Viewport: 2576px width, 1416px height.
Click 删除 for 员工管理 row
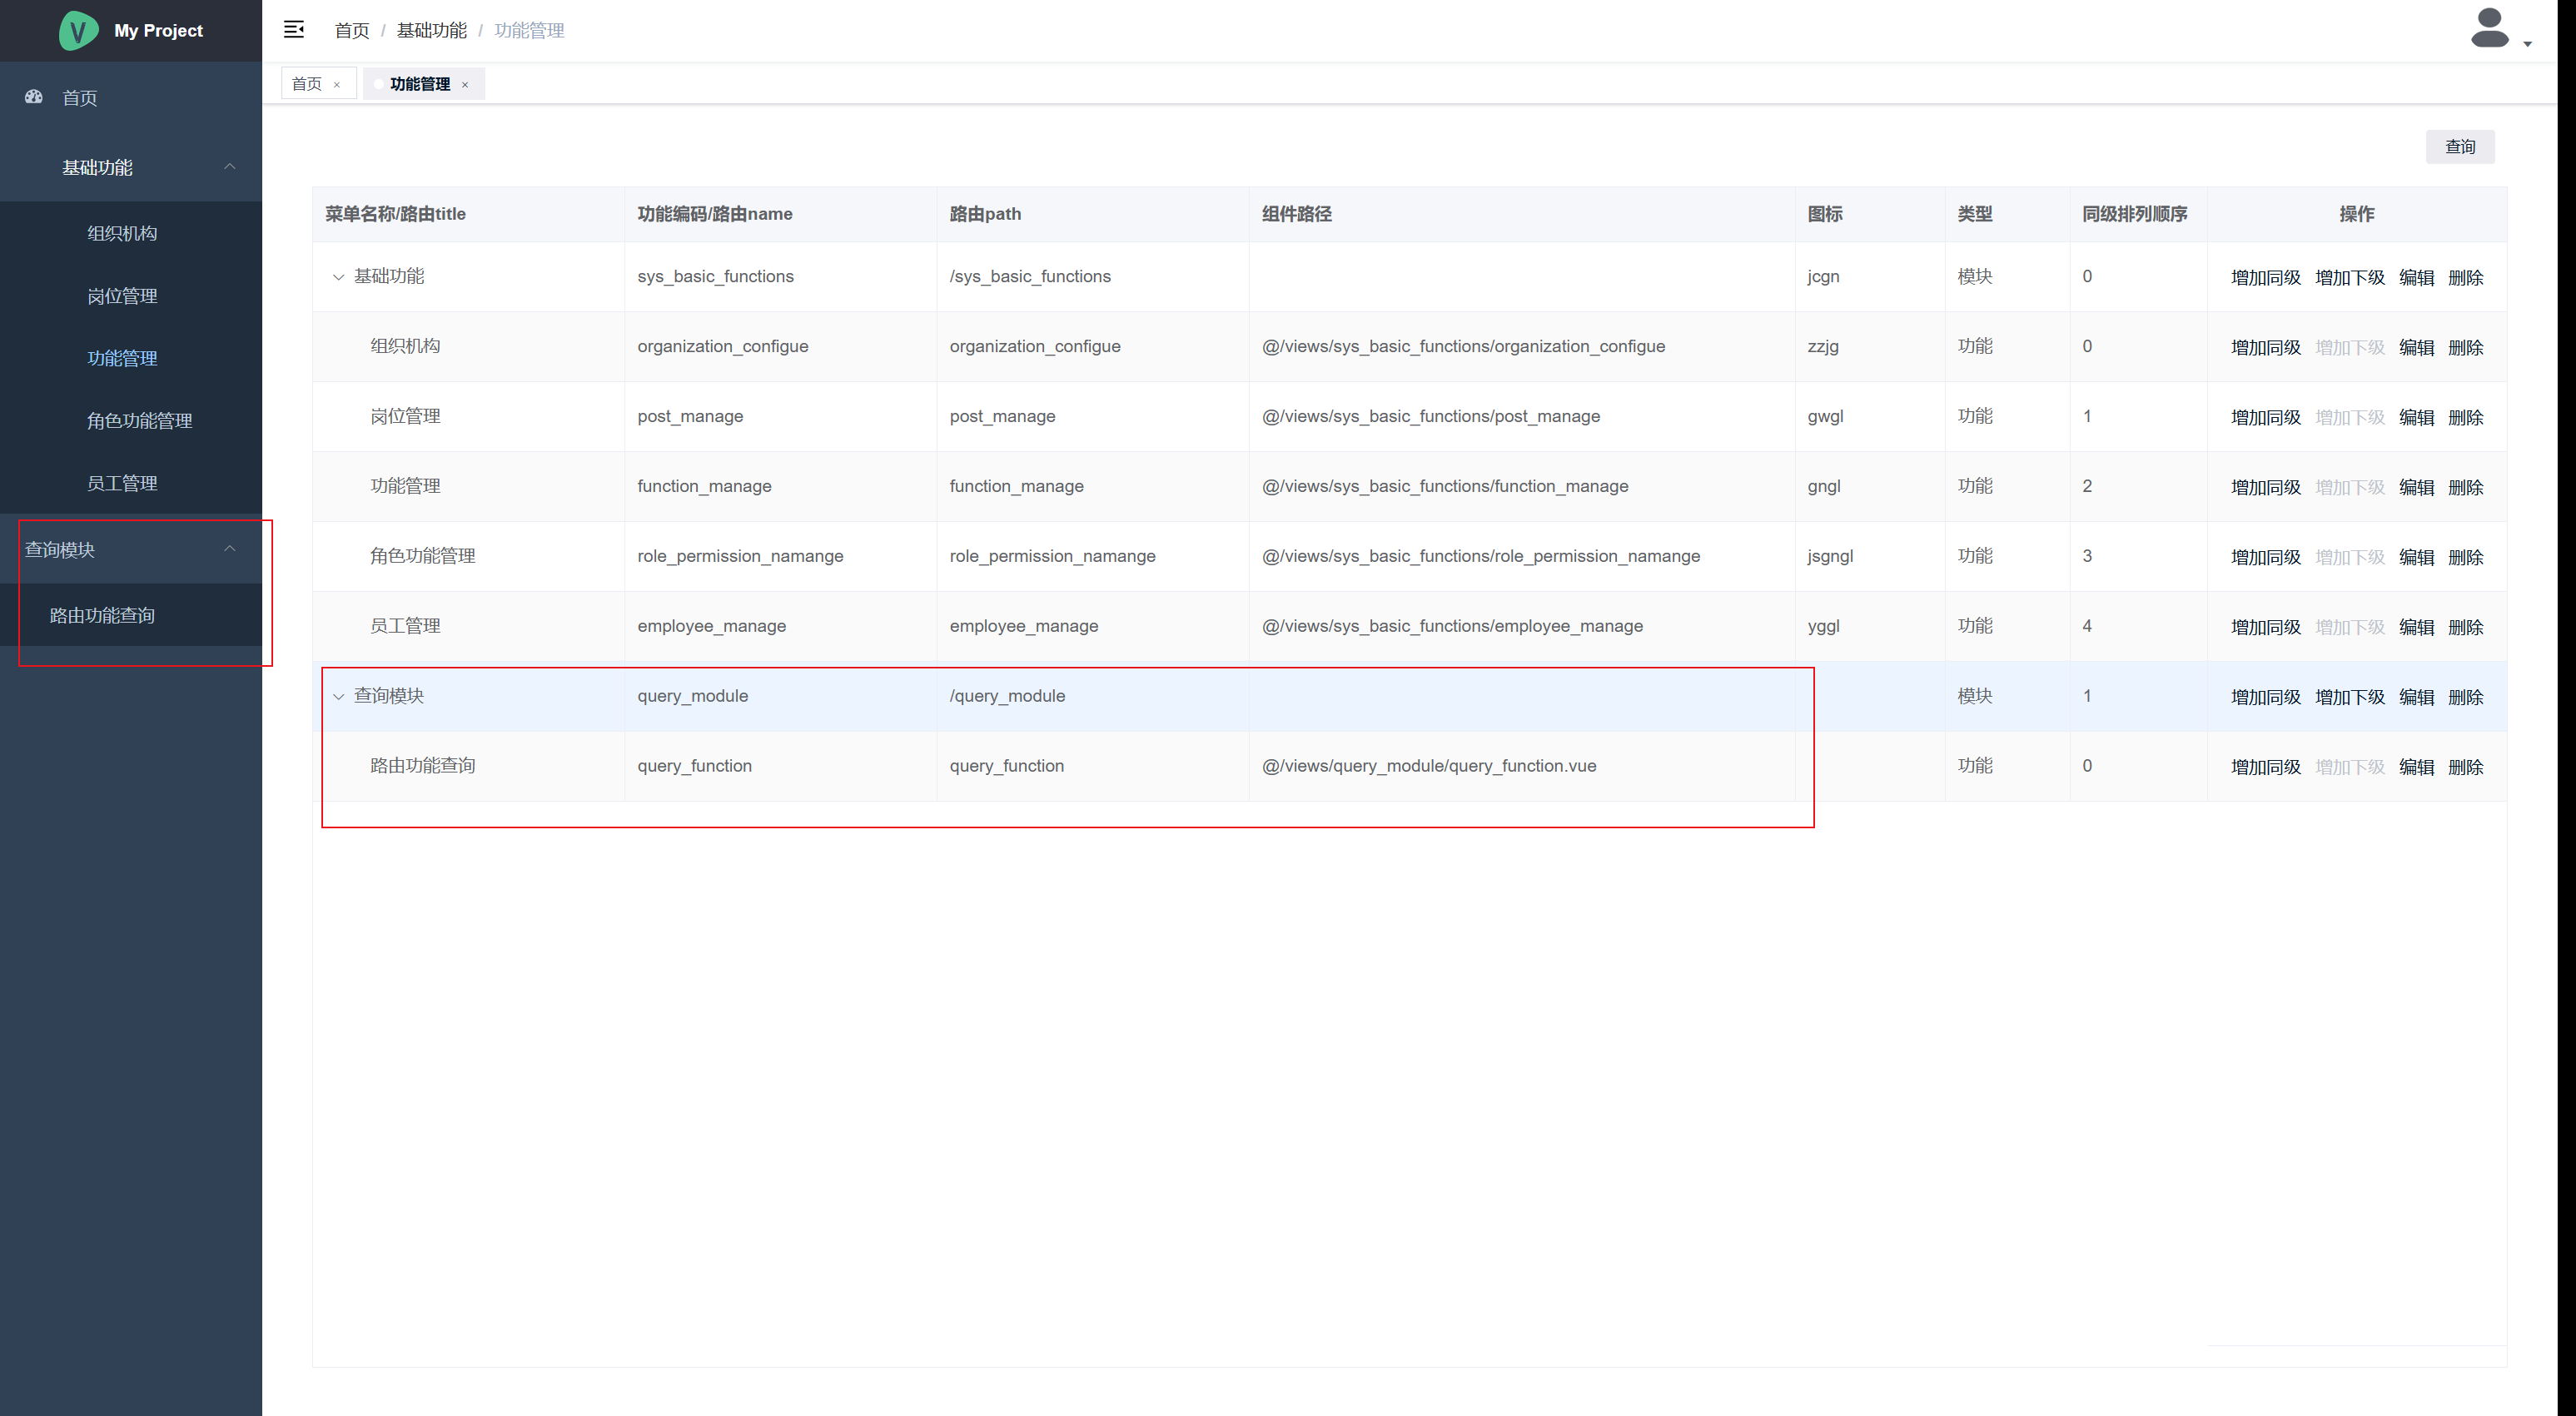click(2465, 628)
